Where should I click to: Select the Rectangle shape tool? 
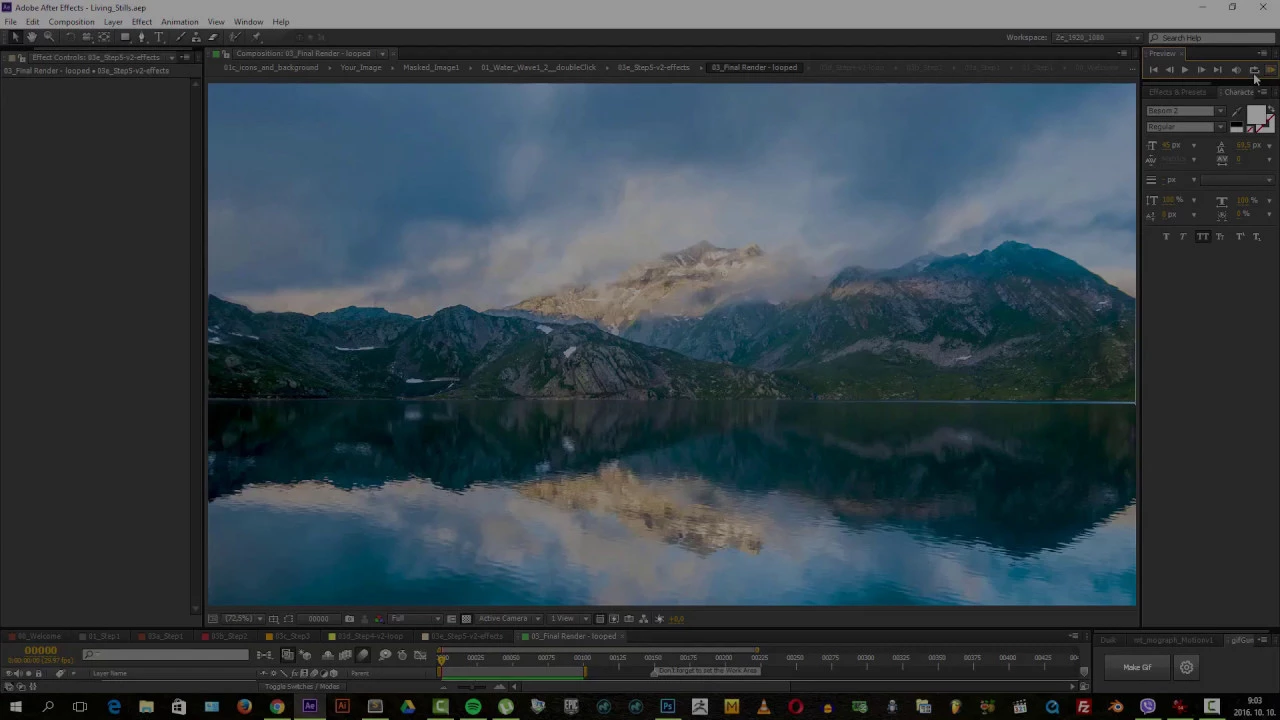(x=125, y=37)
